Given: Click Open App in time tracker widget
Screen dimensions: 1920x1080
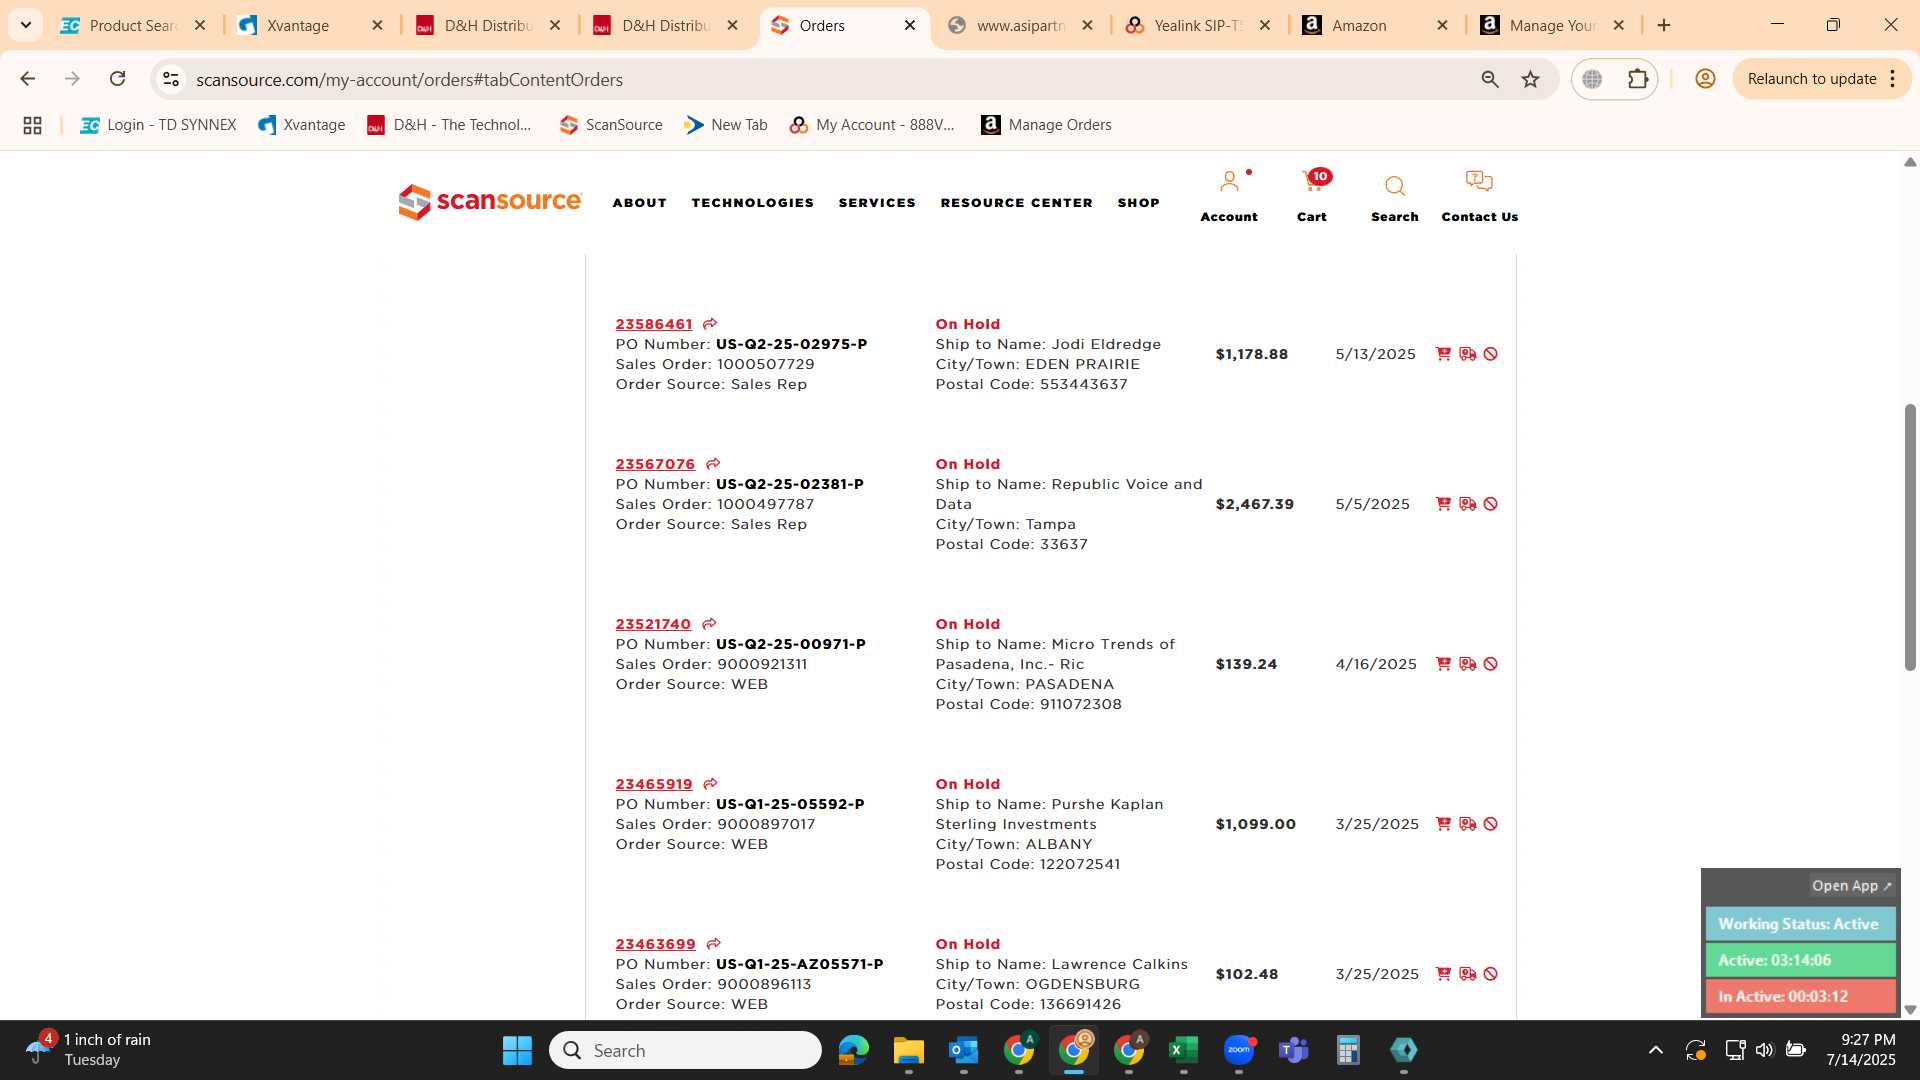Looking at the screenshot, I should pyautogui.click(x=1852, y=886).
